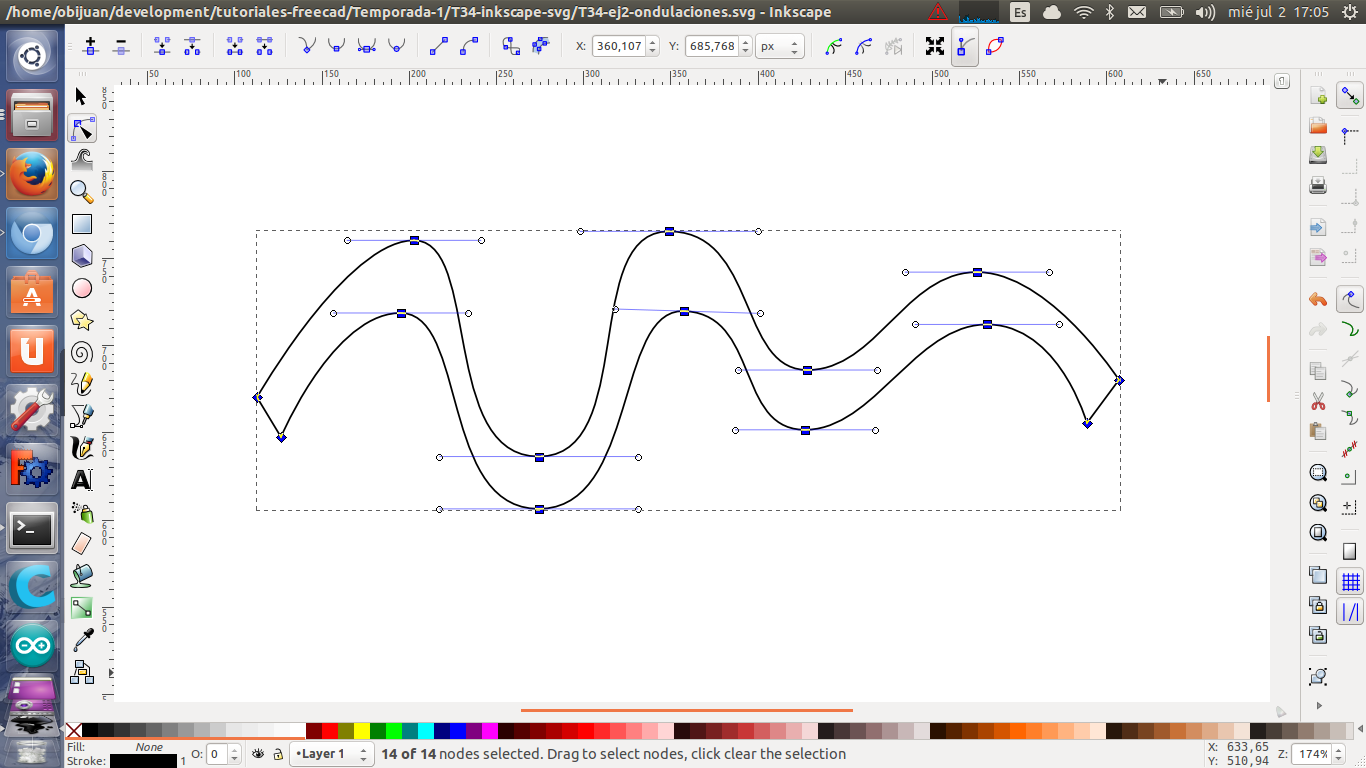
Task: Click the zoom percentage stepper arrows
Action: [1338, 754]
